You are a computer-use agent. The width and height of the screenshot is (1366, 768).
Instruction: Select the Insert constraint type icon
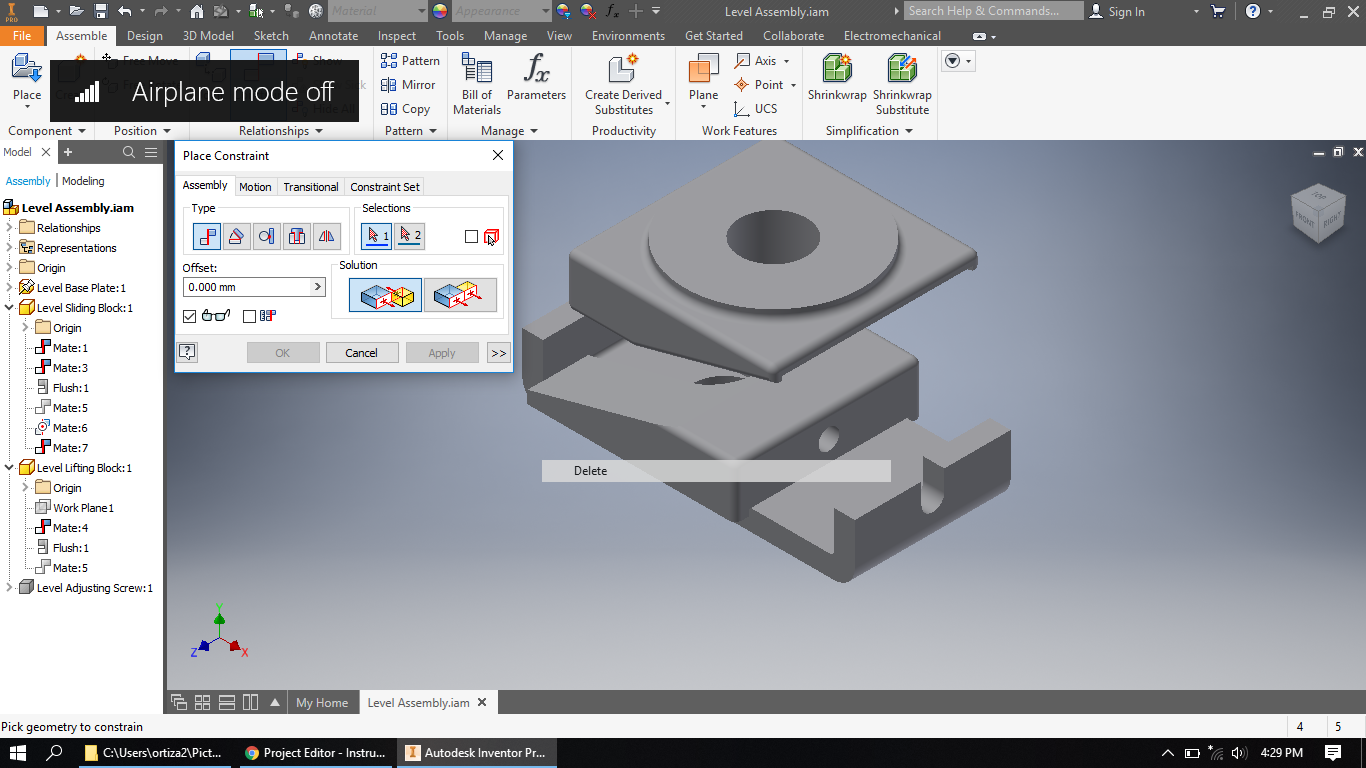tap(297, 236)
